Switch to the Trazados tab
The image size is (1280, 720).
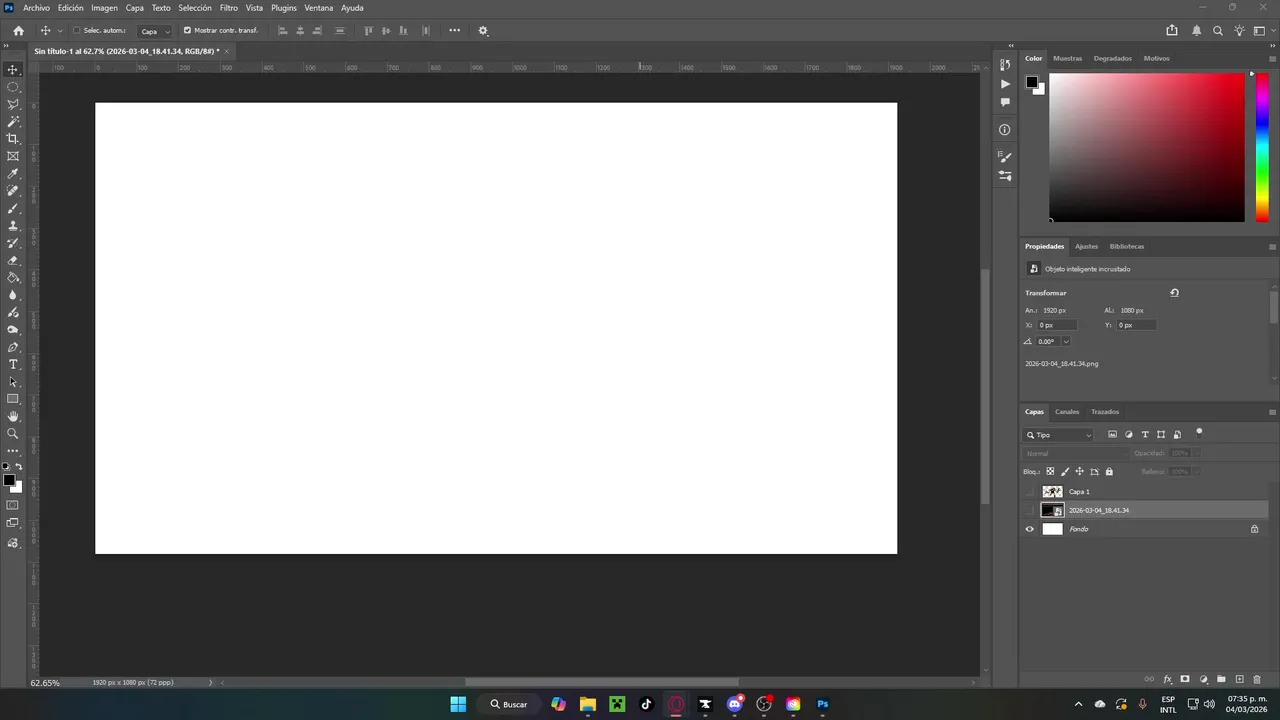click(1105, 412)
